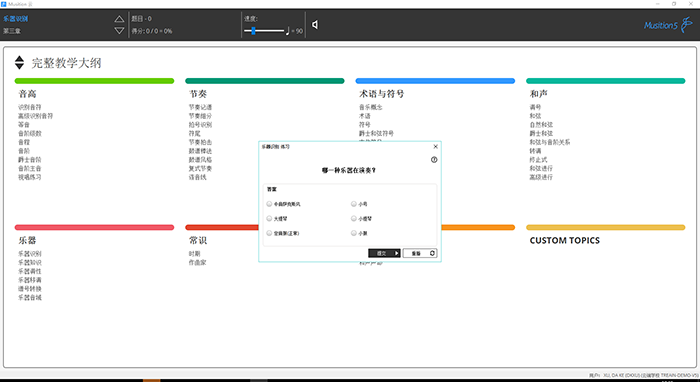The image size is (700, 382).
Task: Mute sound using the speaker icon
Action: point(315,25)
